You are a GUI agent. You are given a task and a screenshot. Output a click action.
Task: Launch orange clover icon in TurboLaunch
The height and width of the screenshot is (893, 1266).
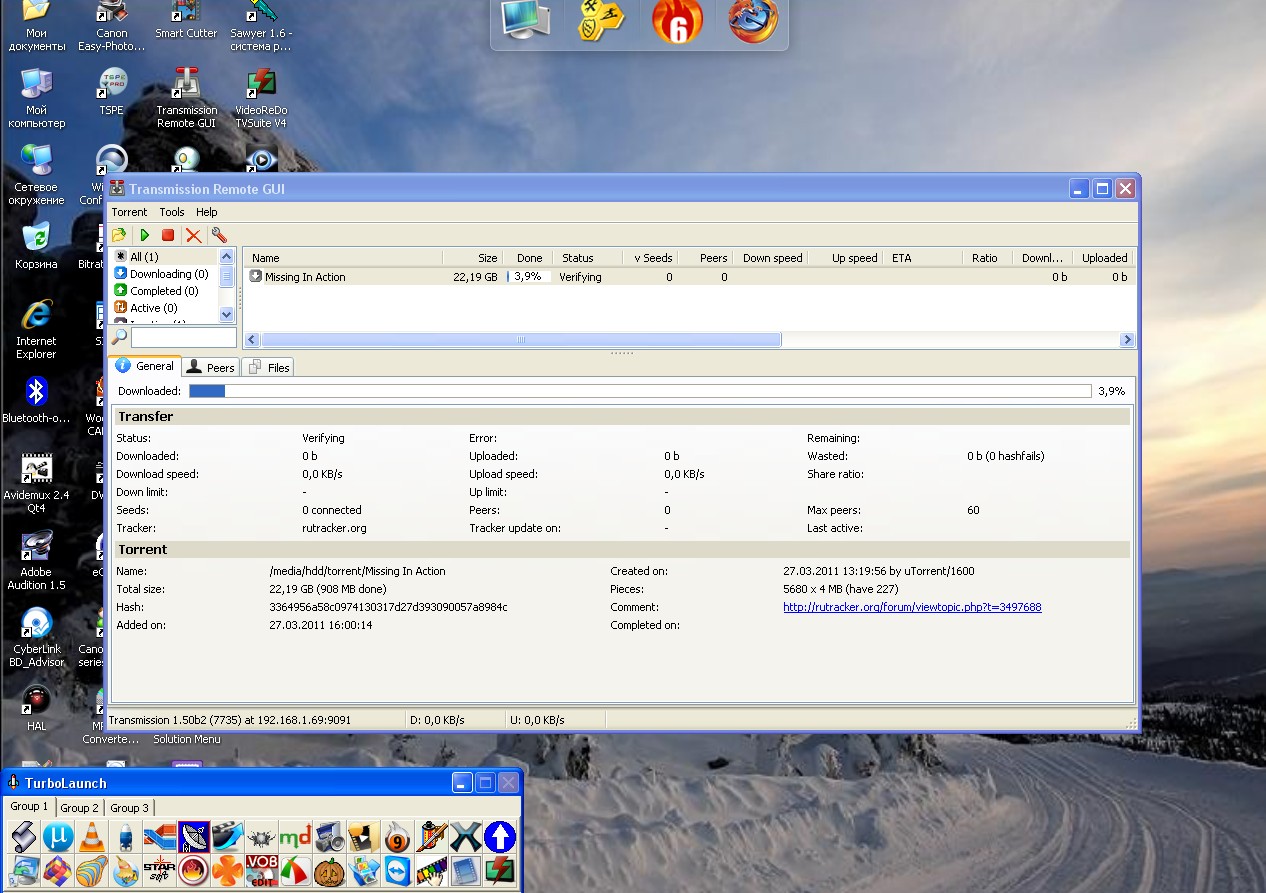click(228, 870)
